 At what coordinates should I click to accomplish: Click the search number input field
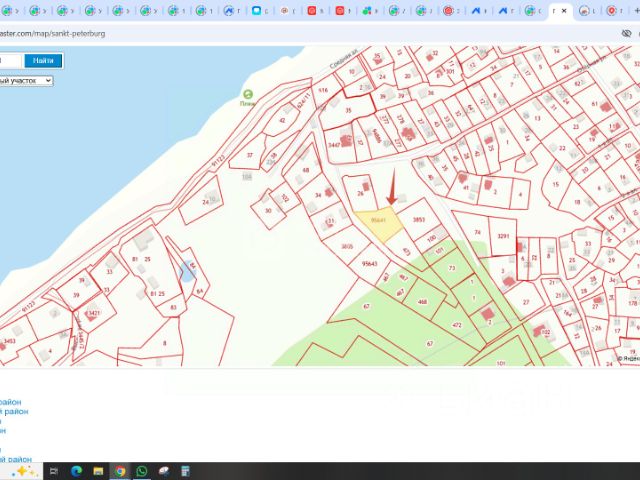tap(10, 61)
